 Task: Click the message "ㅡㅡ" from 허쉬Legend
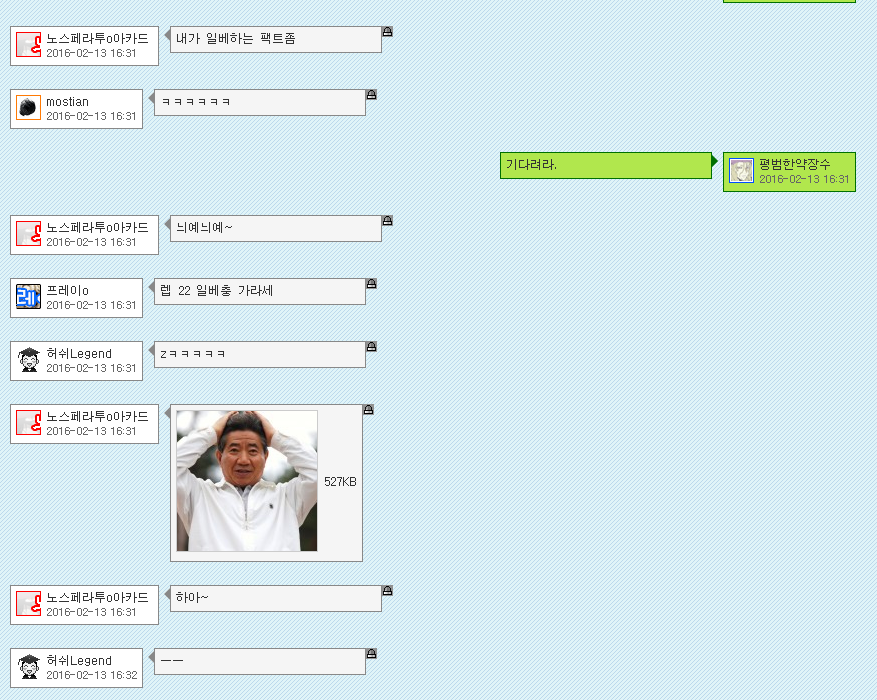[172, 661]
